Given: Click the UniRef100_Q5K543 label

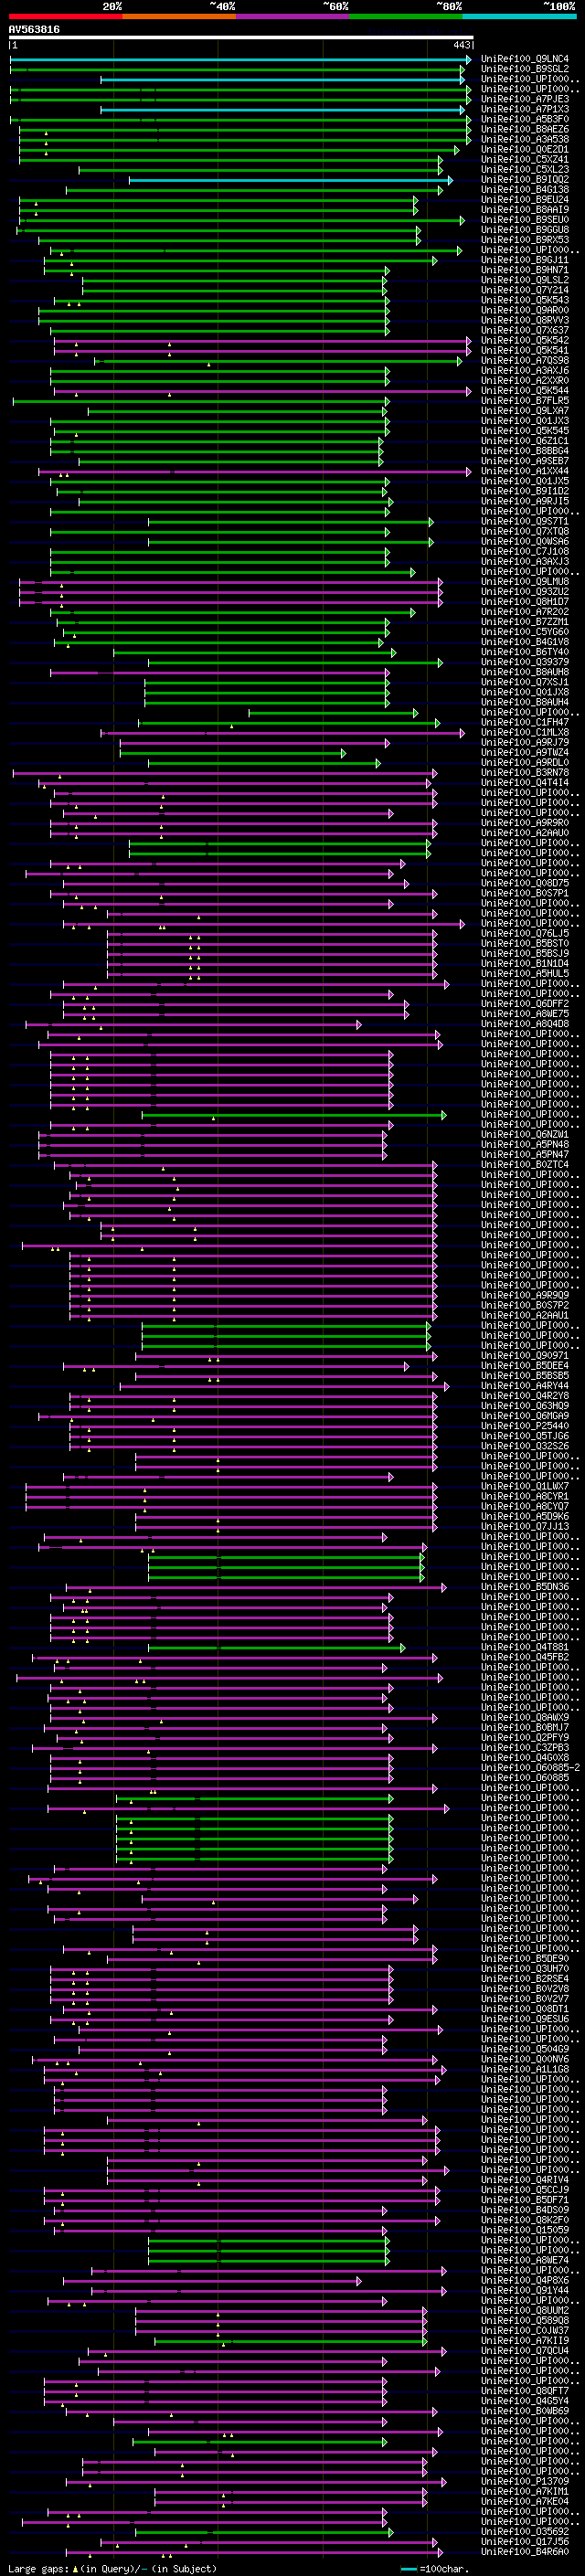Looking at the screenshot, I should click(525, 300).
